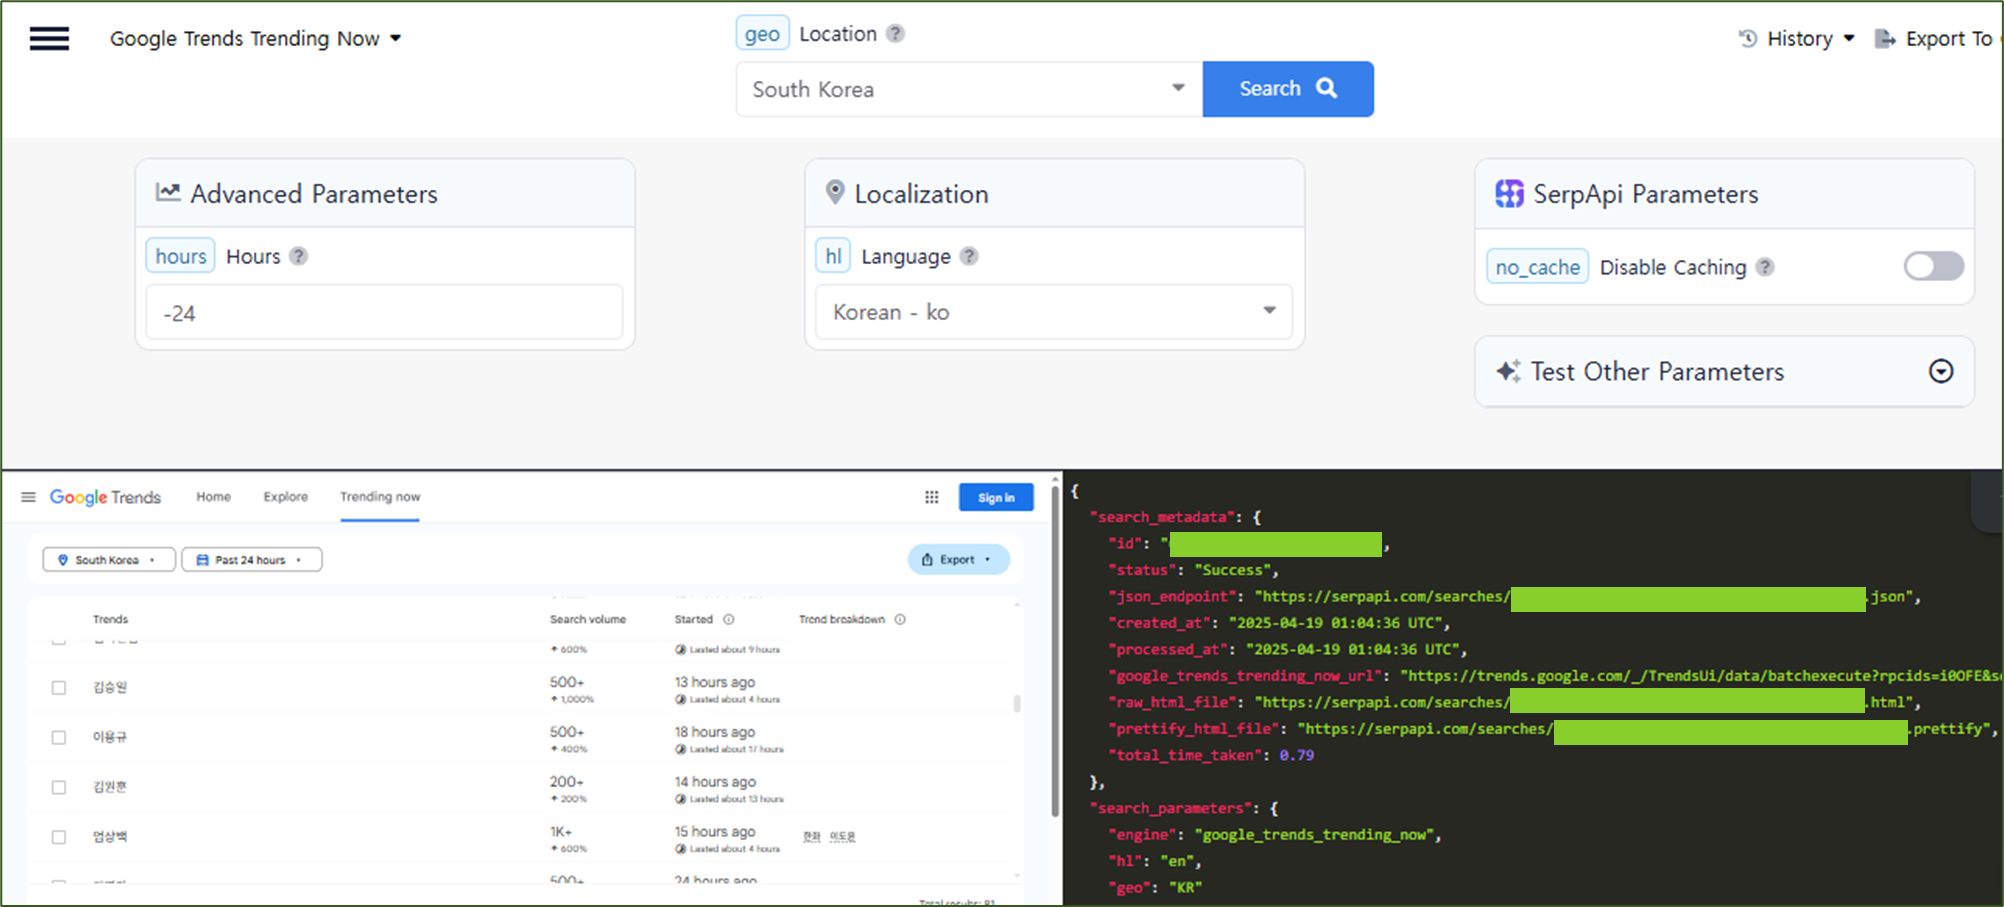The image size is (2004, 907).
Task: Click the raw_html_file URL in JSON output
Action: (x=1585, y=703)
